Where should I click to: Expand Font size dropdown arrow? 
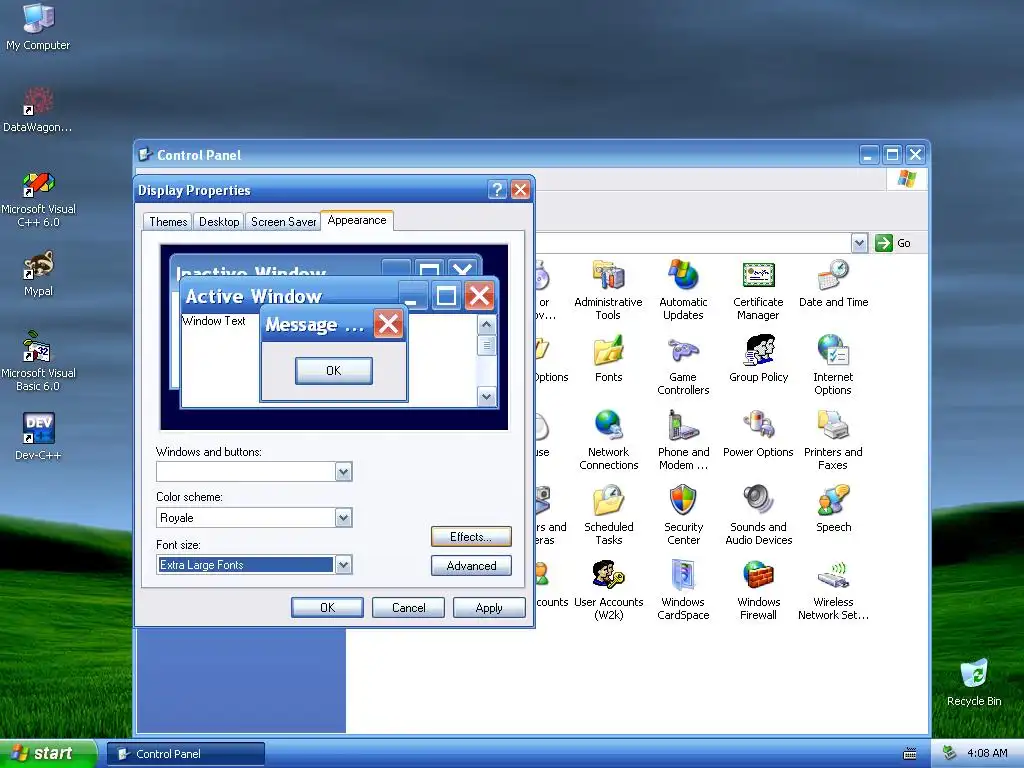344,565
